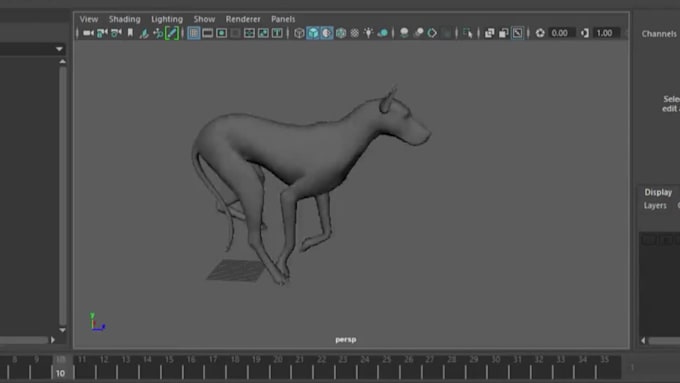Open Camera Attributes icon
The width and height of the screenshot is (680, 383).
click(116, 33)
